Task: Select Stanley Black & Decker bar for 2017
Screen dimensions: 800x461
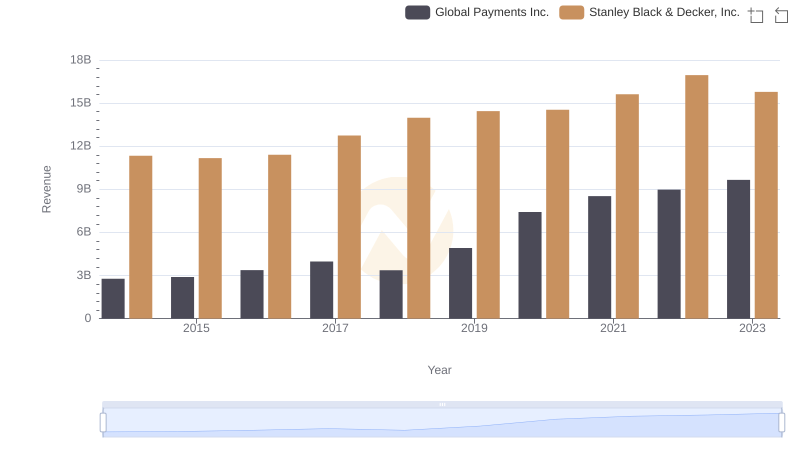Action: [x=349, y=227]
